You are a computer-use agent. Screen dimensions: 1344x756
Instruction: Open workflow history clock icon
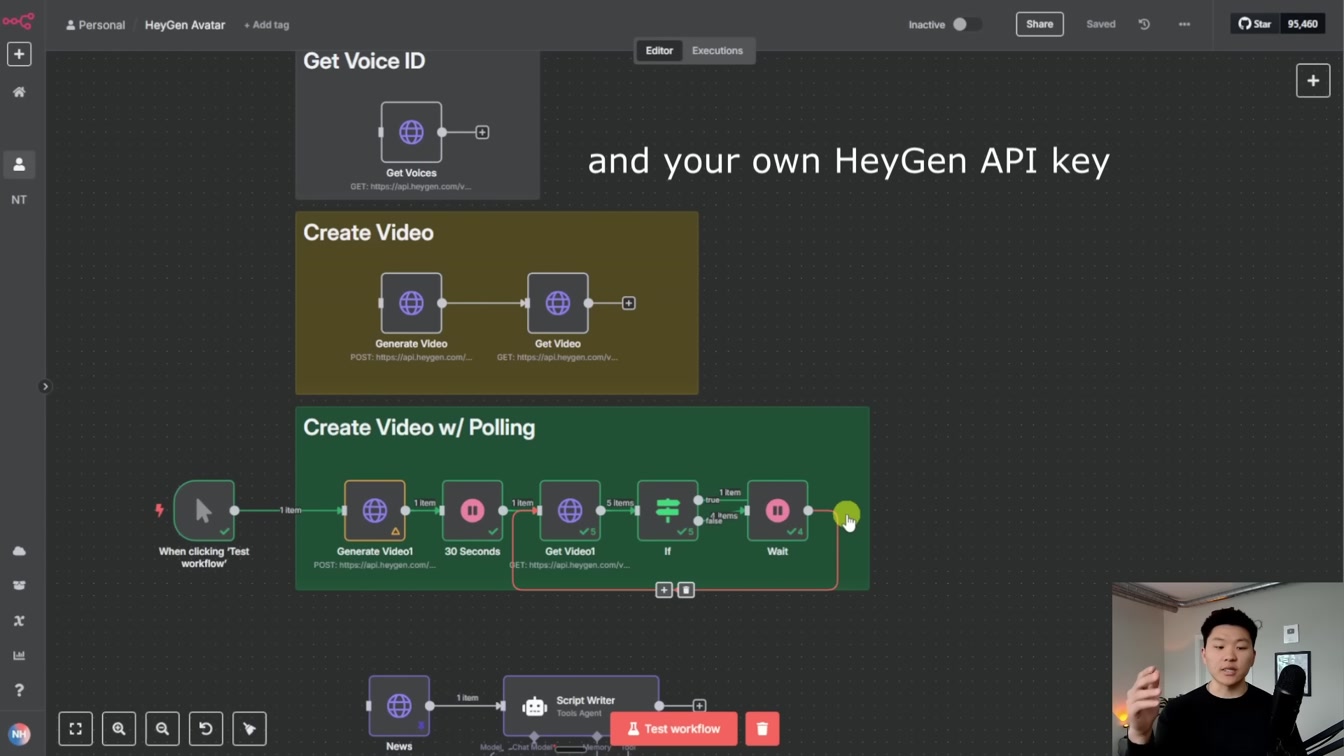pyautogui.click(x=1144, y=24)
